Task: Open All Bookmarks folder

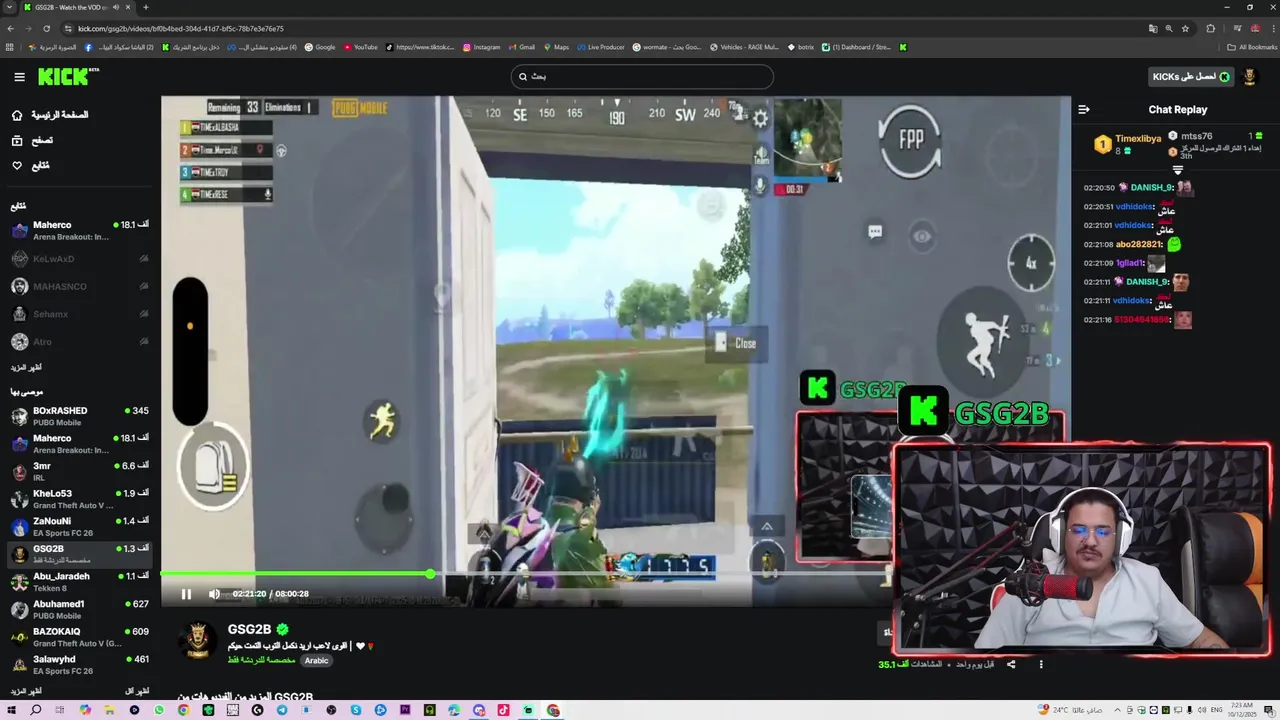Action: [x=1252, y=47]
